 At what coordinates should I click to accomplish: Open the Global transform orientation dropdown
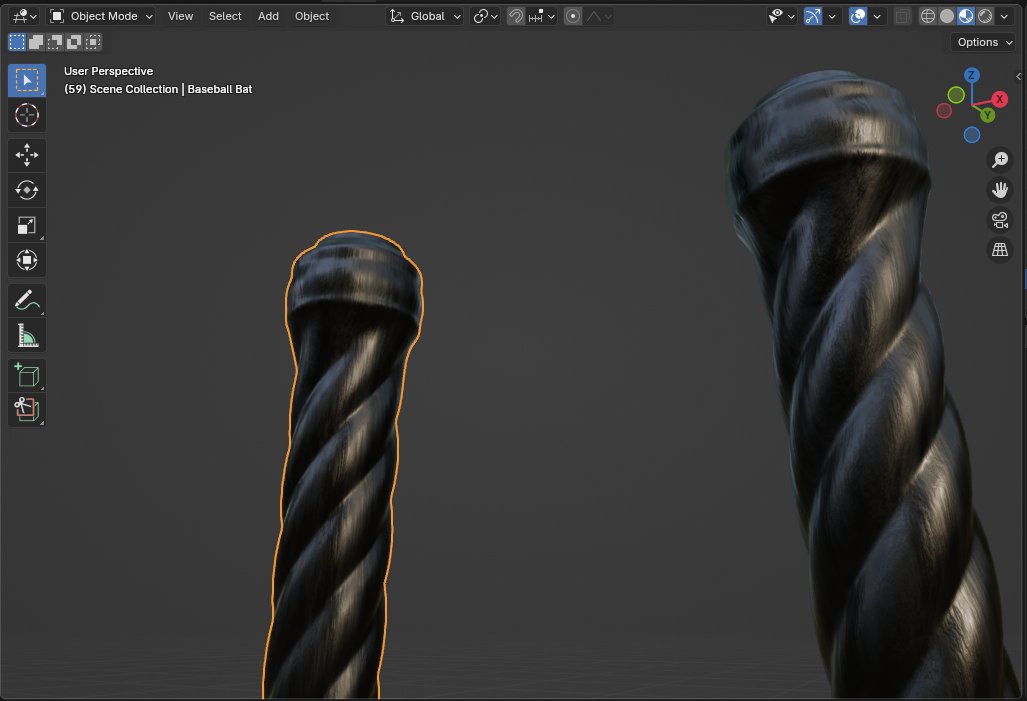pyautogui.click(x=424, y=15)
